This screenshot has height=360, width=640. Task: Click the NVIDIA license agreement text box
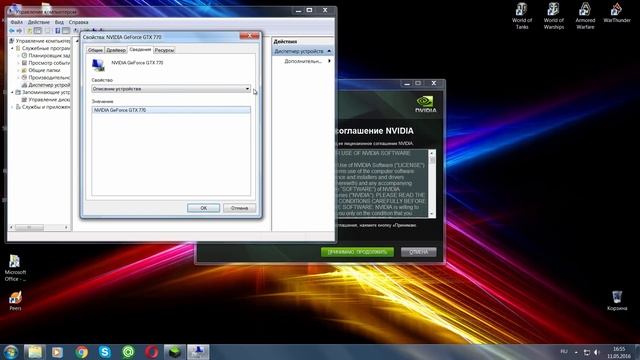(x=382, y=183)
